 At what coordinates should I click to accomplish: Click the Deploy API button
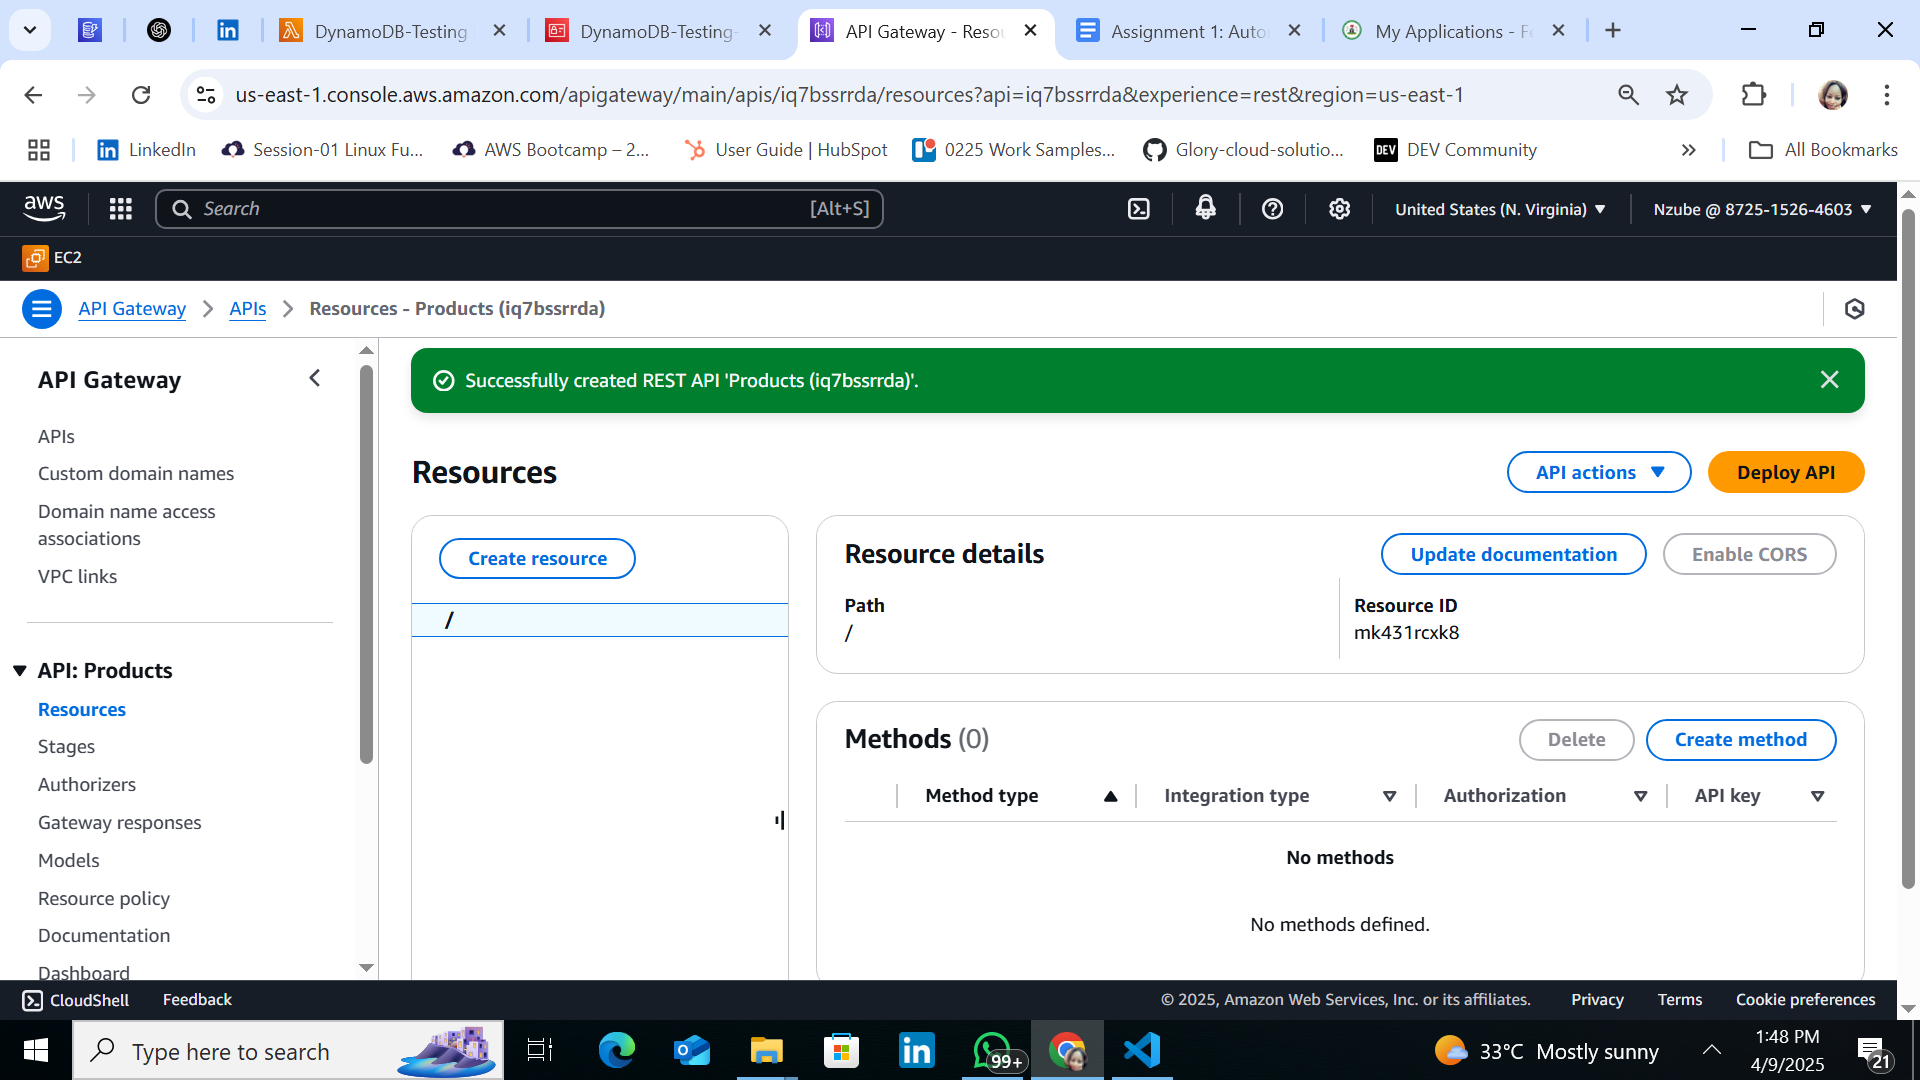point(1786,473)
